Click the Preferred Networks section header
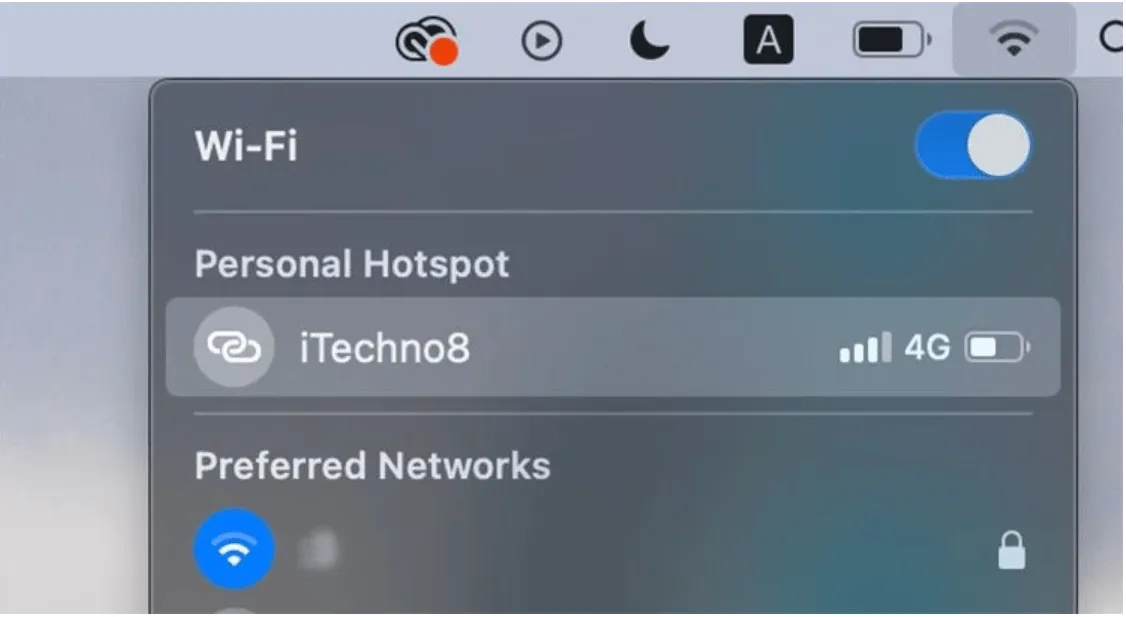The height and width of the screenshot is (617, 1126). [x=373, y=465]
